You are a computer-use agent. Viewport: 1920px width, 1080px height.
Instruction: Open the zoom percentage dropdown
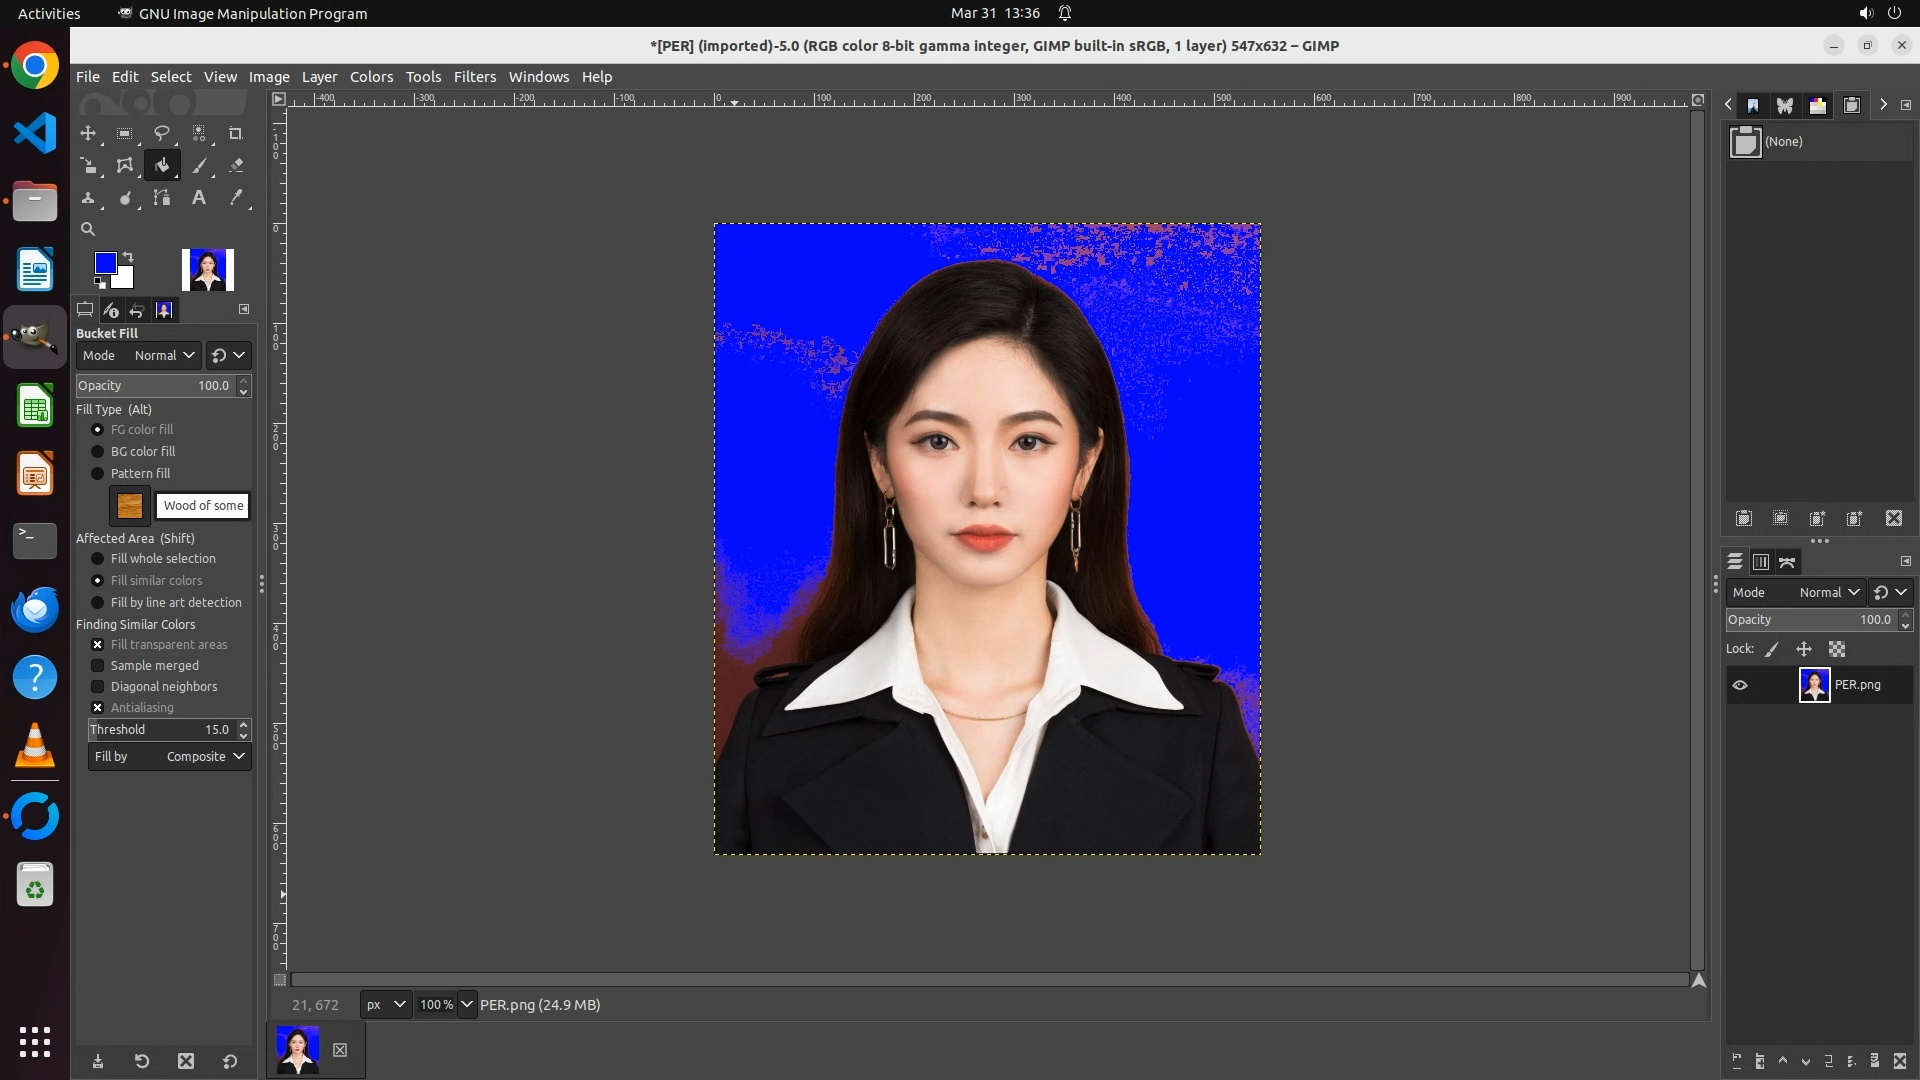(x=466, y=1005)
